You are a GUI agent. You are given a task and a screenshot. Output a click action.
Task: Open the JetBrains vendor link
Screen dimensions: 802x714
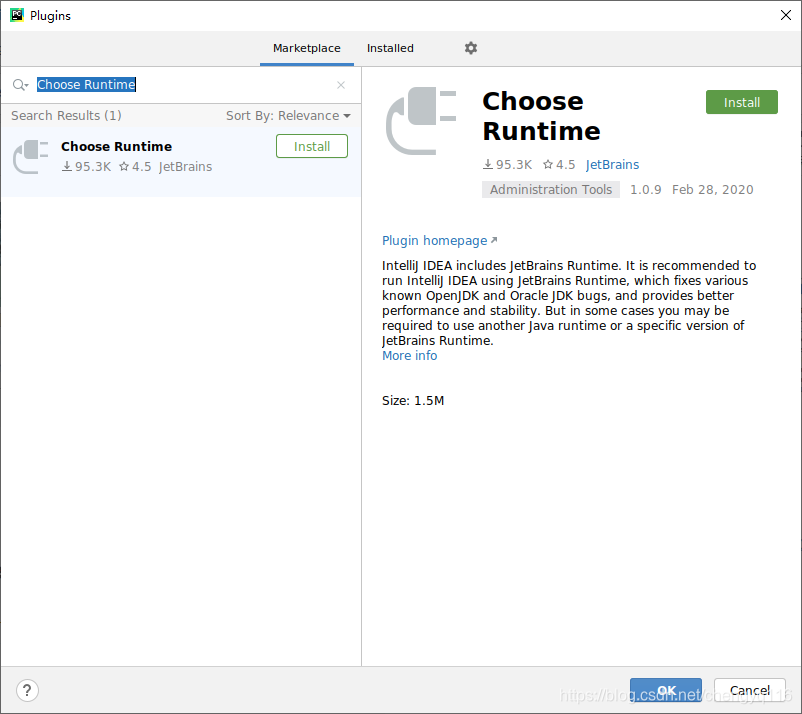pyautogui.click(x=612, y=165)
